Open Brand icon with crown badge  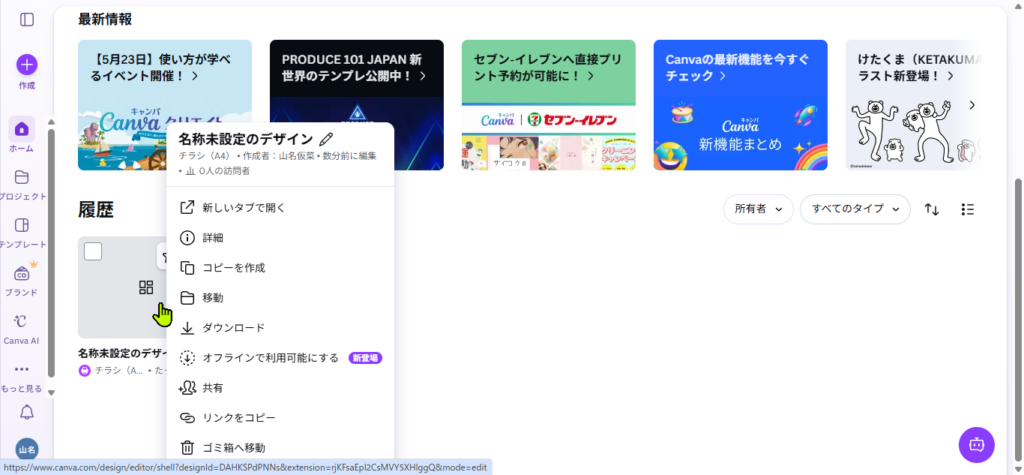click(x=22, y=274)
